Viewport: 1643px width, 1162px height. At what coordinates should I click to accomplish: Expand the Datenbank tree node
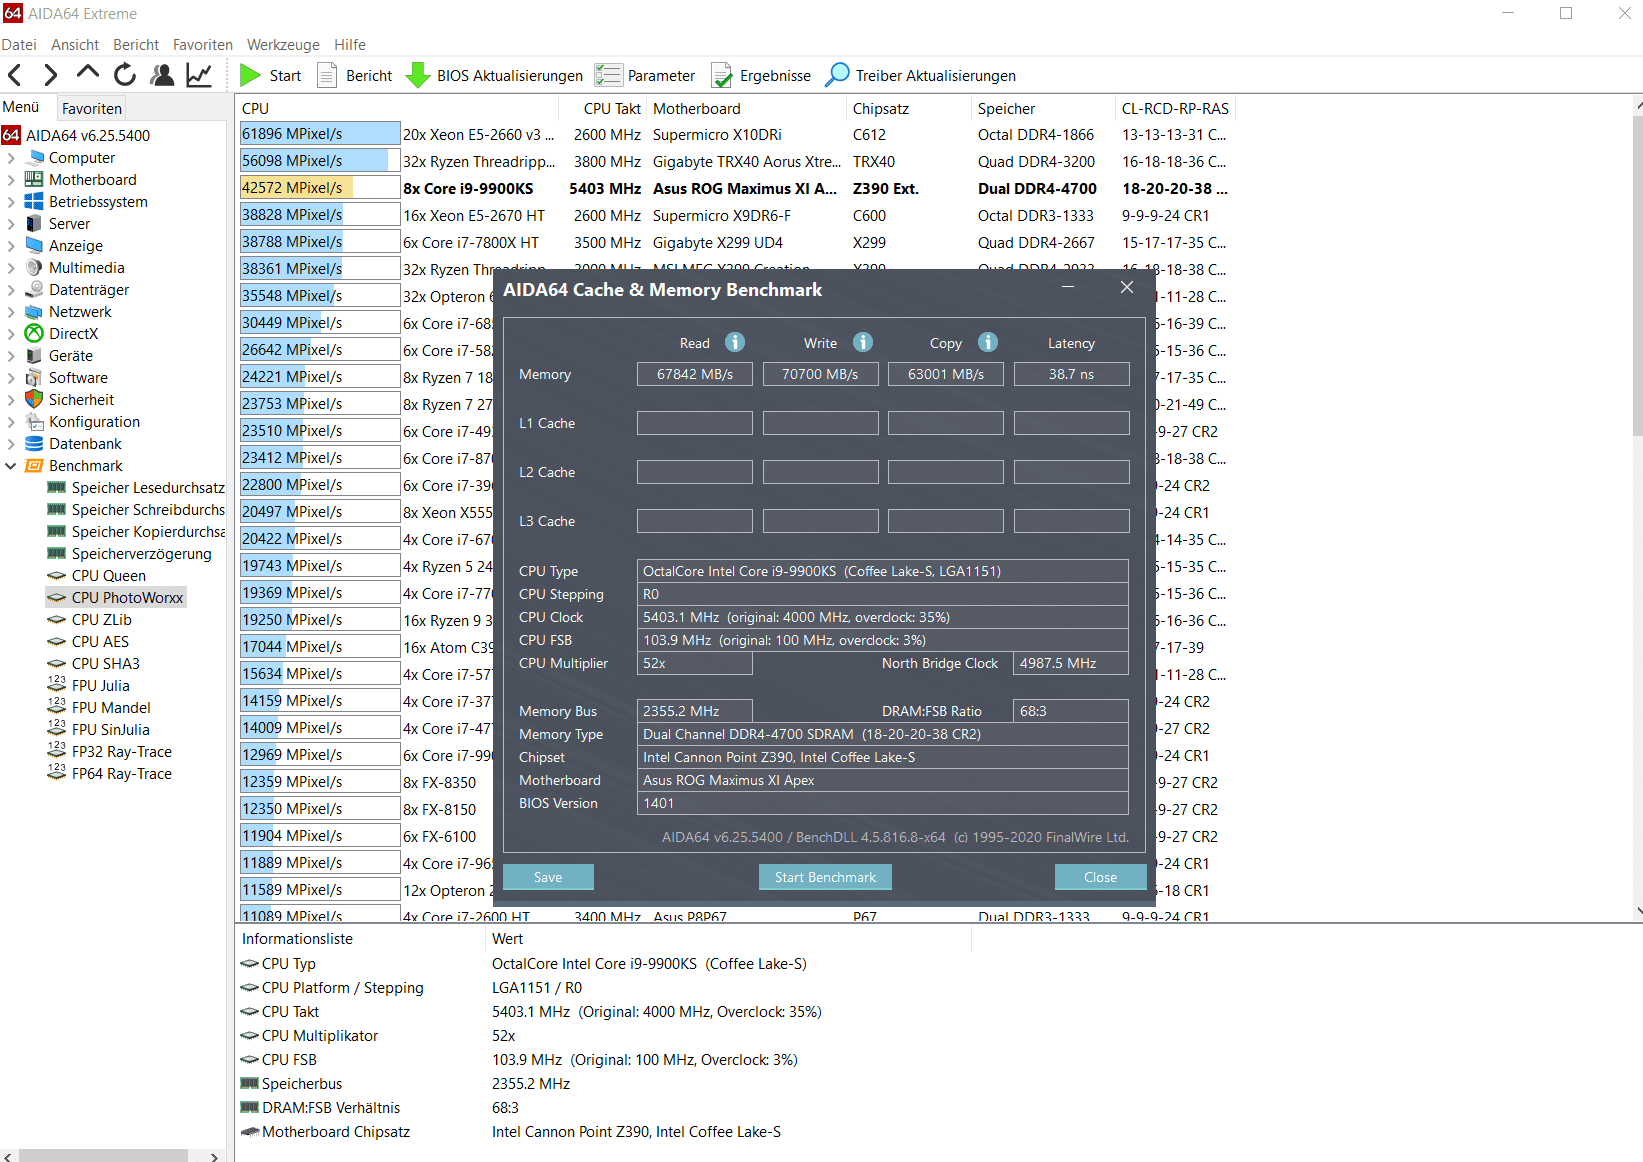tap(11, 443)
